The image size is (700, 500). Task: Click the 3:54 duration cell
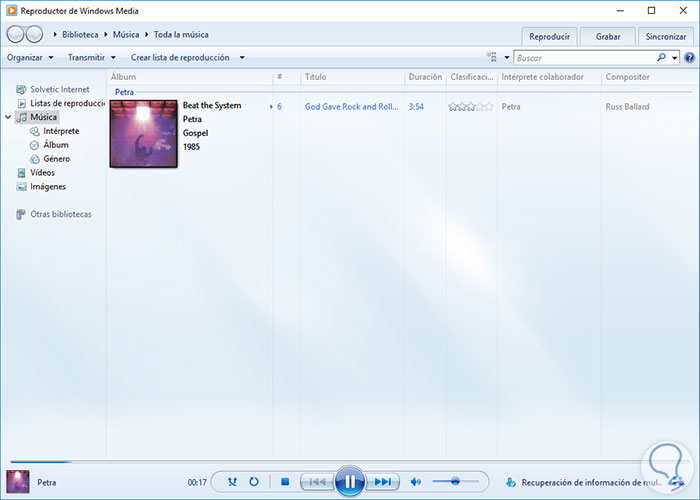coord(416,107)
